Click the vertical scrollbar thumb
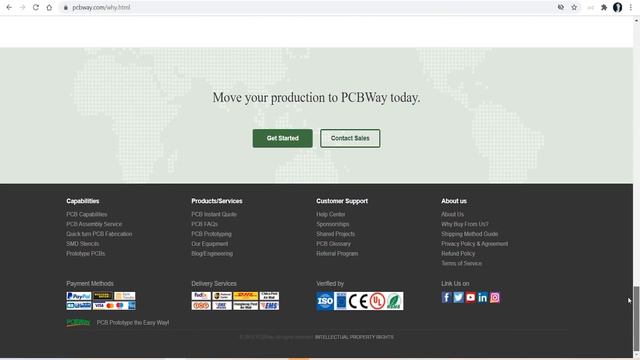Screen dimensions: 640x360 (x=636, y=320)
